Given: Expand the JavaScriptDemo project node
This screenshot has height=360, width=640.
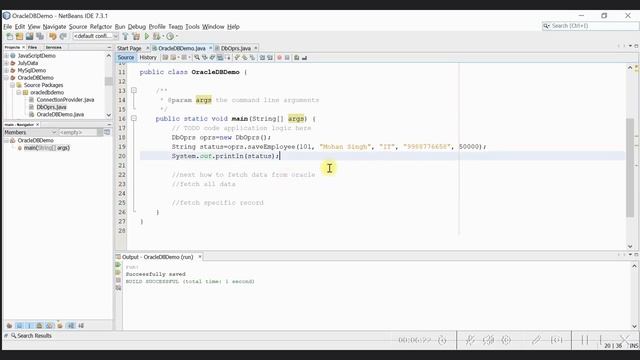Looking at the screenshot, I should [x=7, y=56].
